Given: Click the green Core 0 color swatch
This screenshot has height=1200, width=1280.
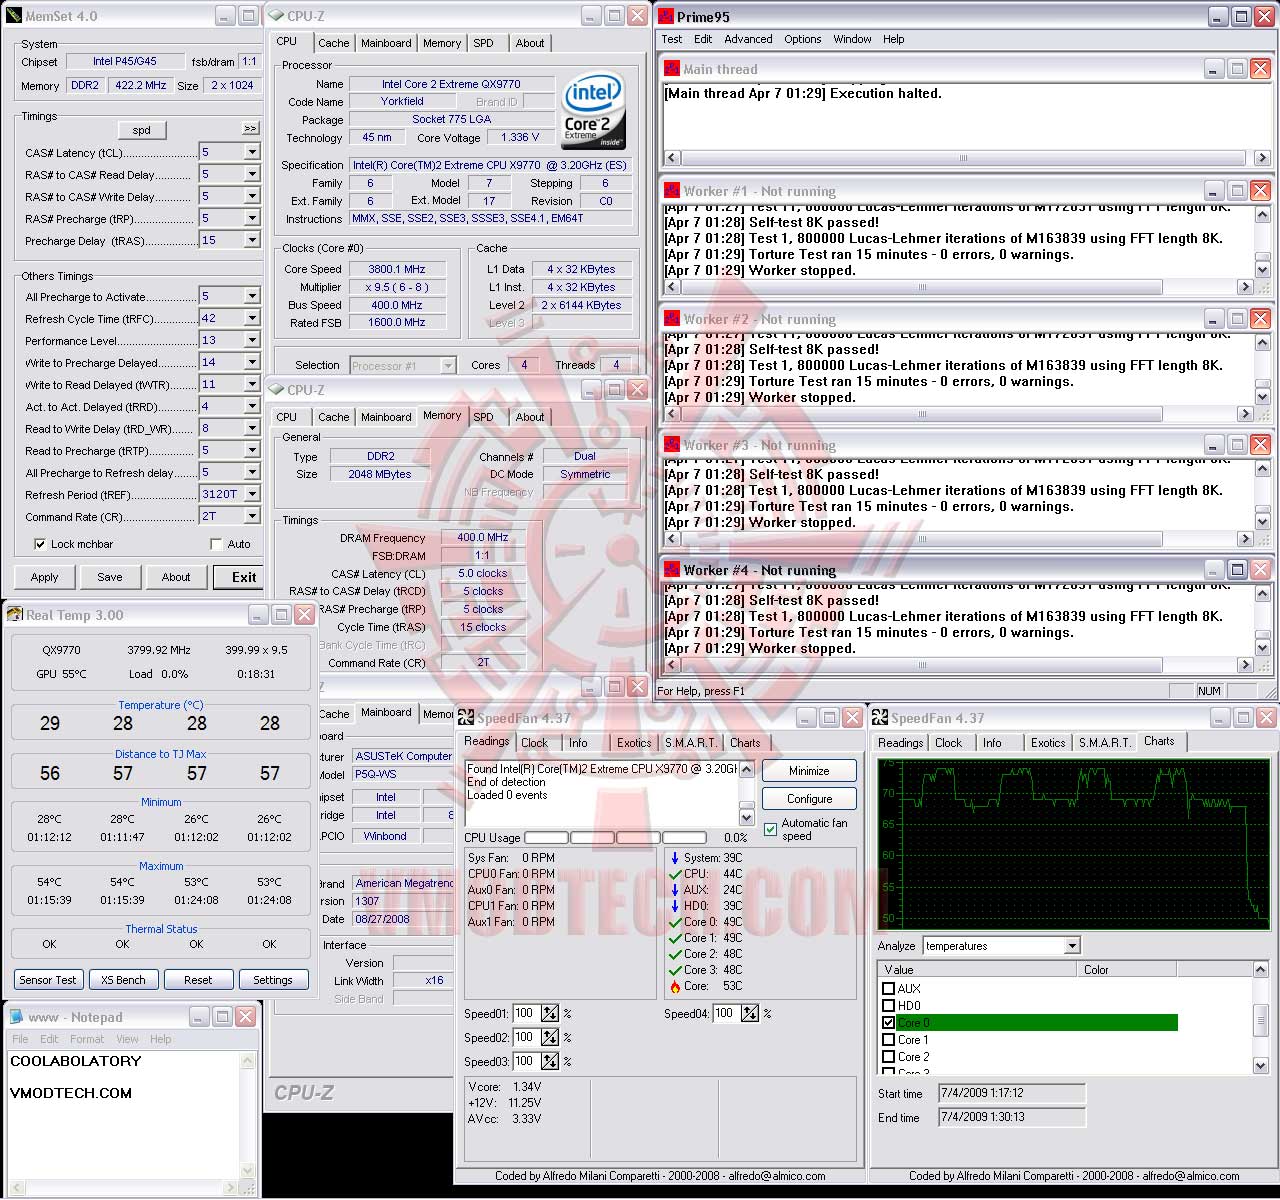Looking at the screenshot, I should tap(1037, 1022).
